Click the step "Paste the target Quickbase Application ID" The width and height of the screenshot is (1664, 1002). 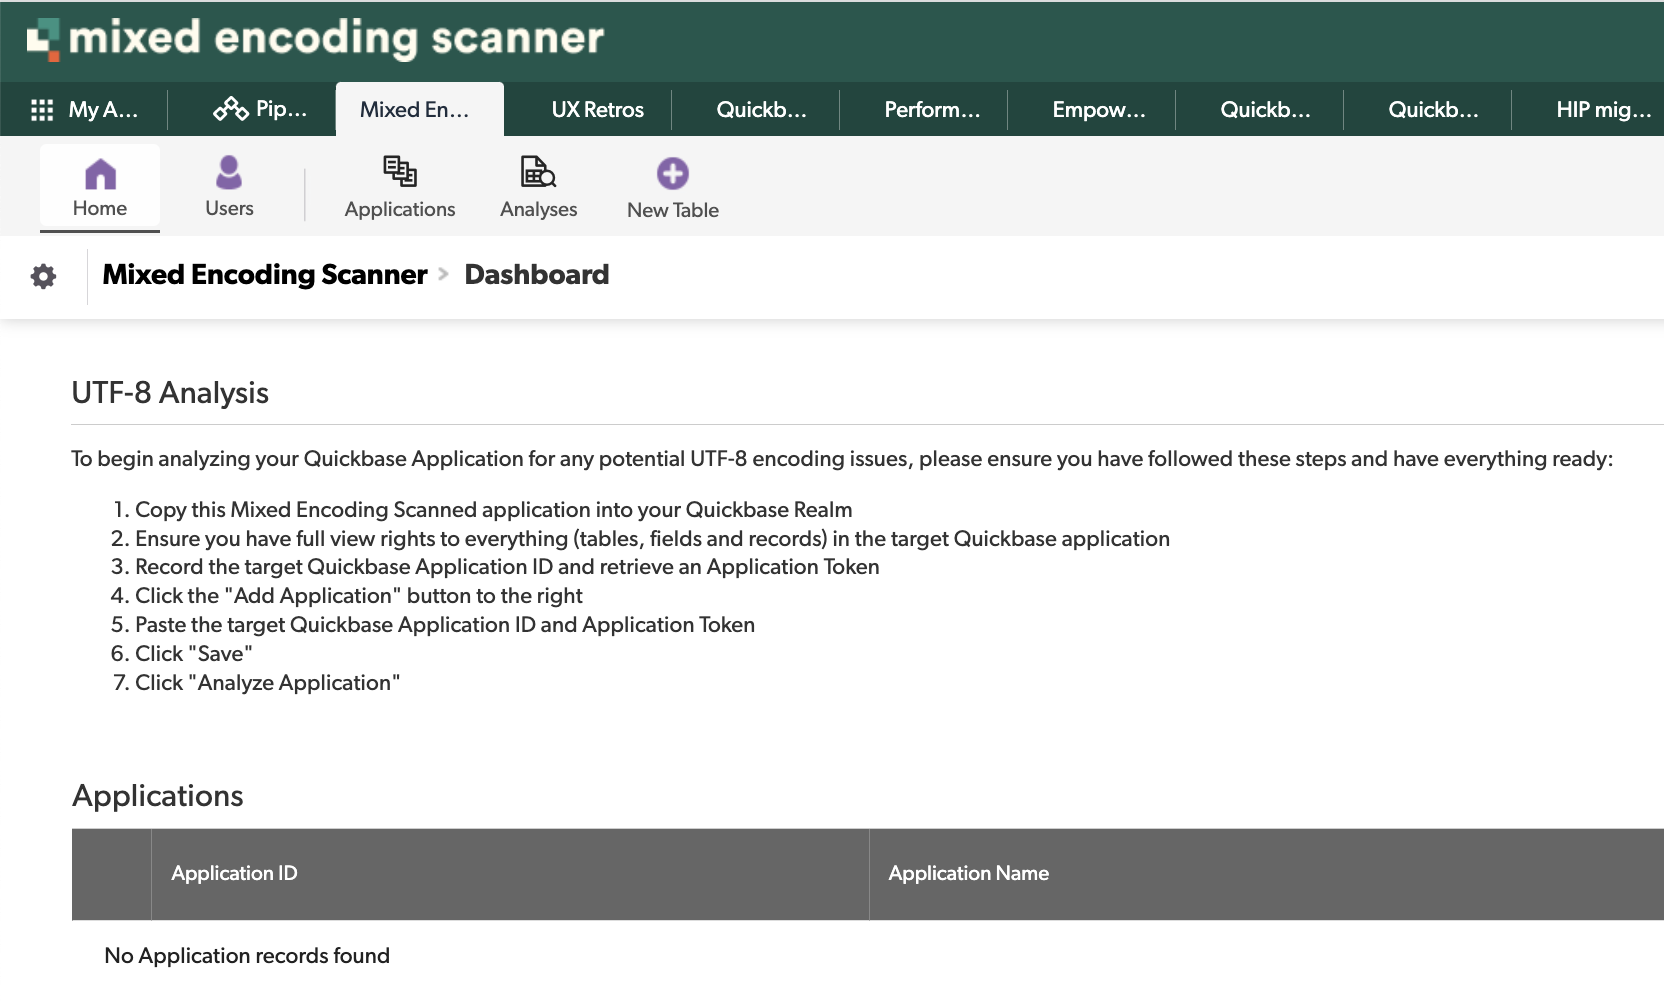[445, 625]
